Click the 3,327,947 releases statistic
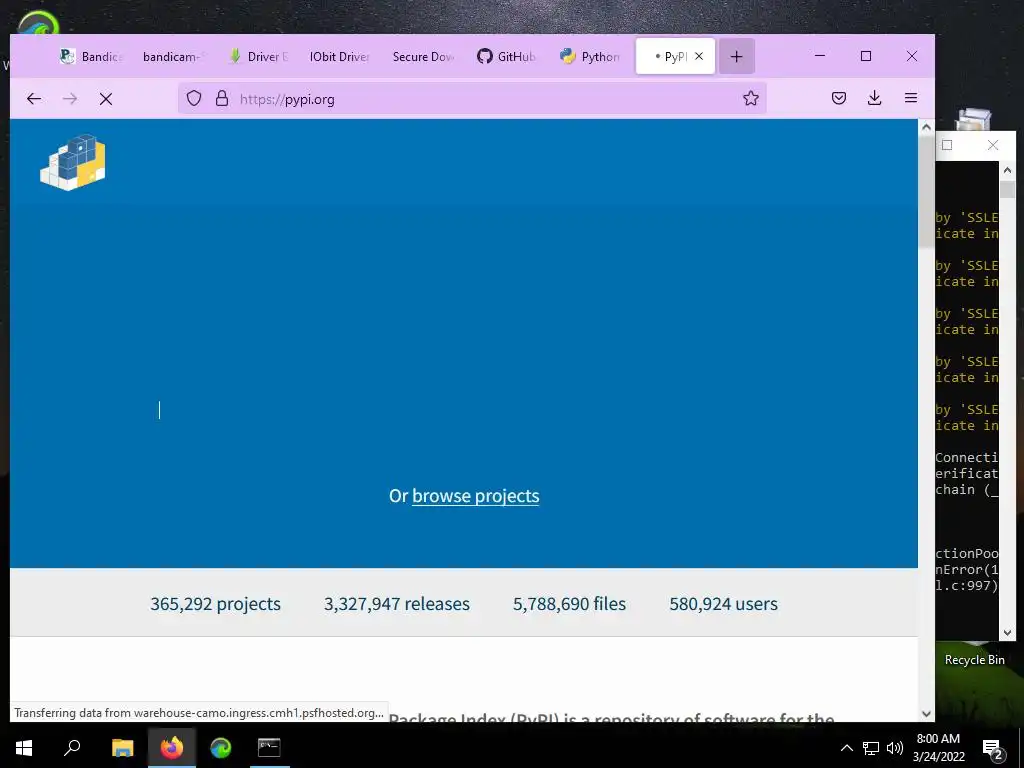This screenshot has height=768, width=1024. (397, 603)
